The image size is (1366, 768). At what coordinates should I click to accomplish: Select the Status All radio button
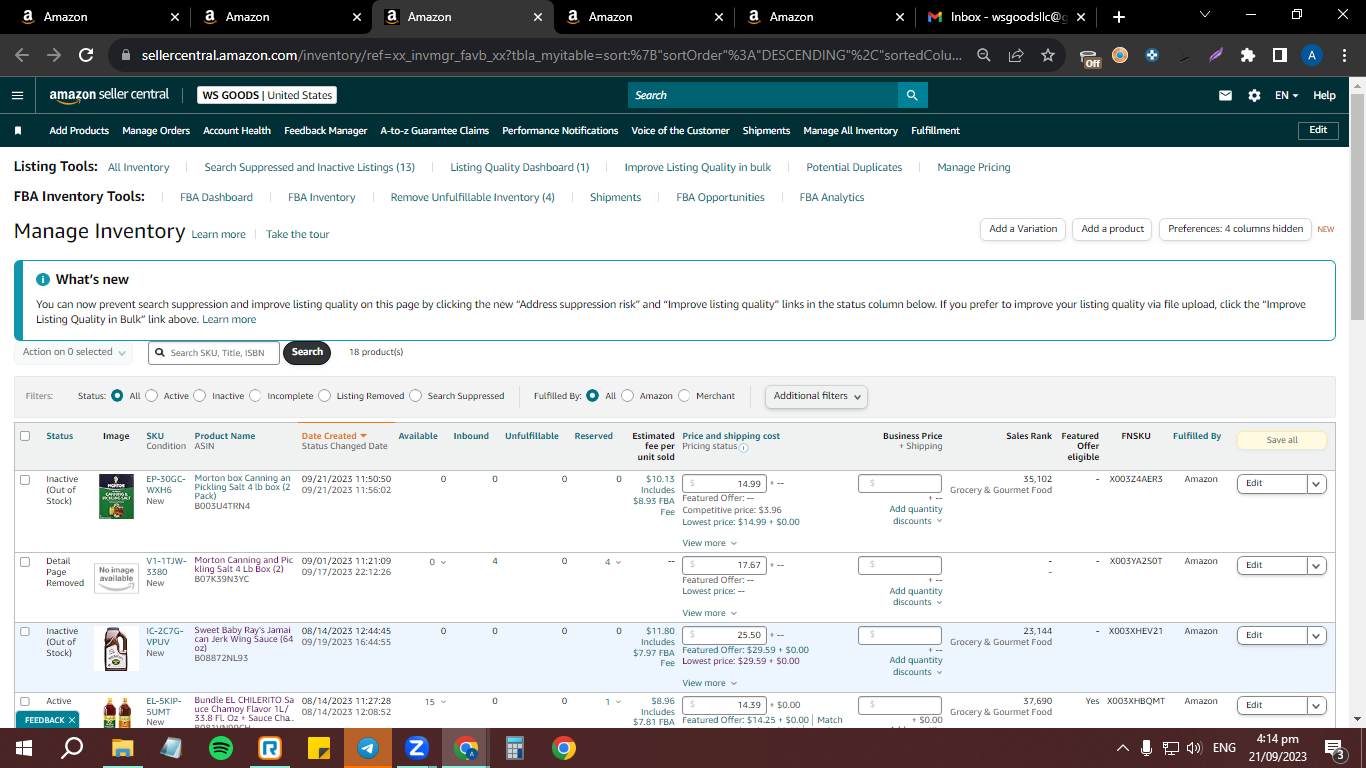117,396
